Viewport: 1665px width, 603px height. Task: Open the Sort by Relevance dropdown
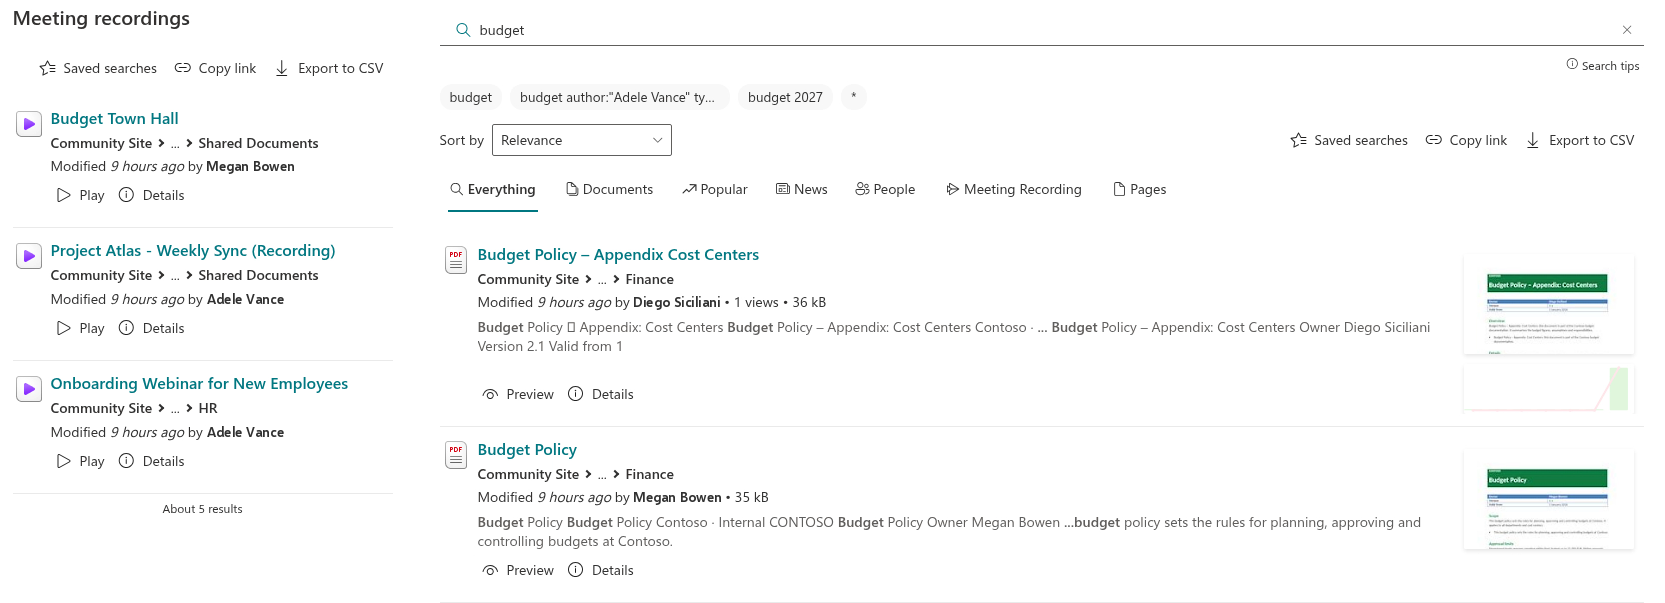click(582, 140)
